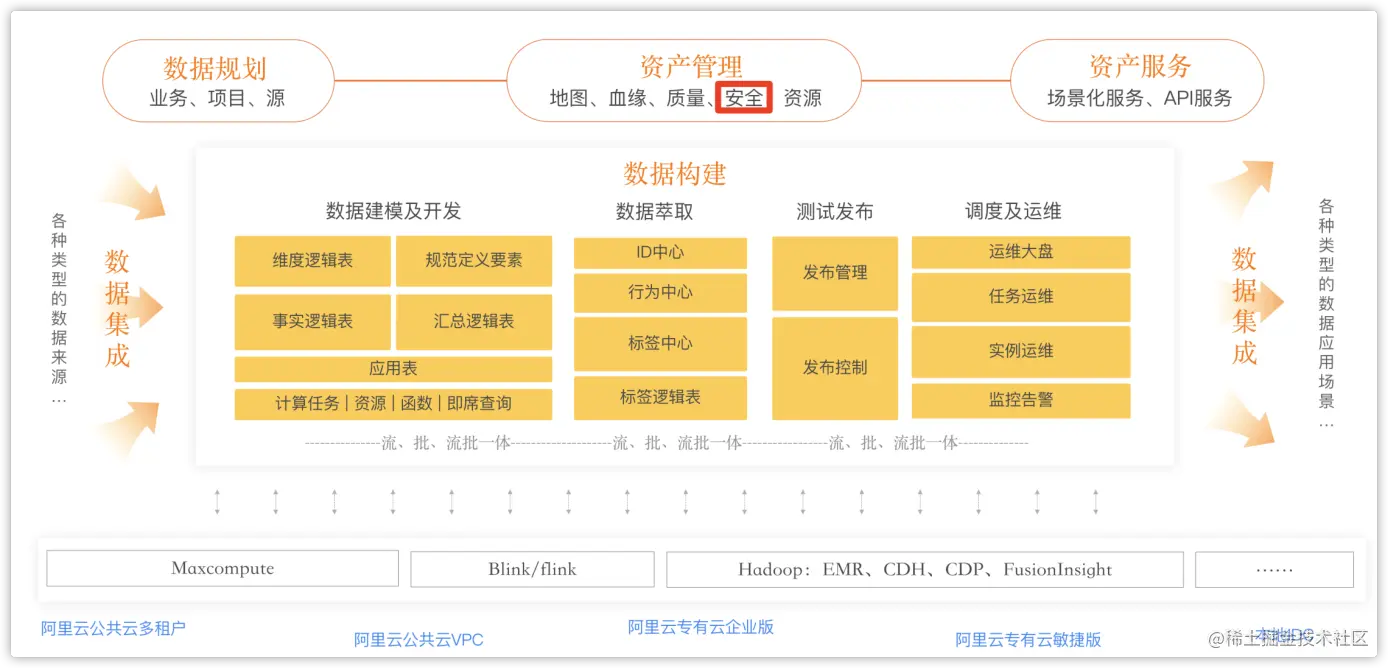Image resolution: width=1388 pixels, height=668 pixels.
Task: Select the 各种类型的数据应用场景 vertical text
Action: click(x=1326, y=313)
